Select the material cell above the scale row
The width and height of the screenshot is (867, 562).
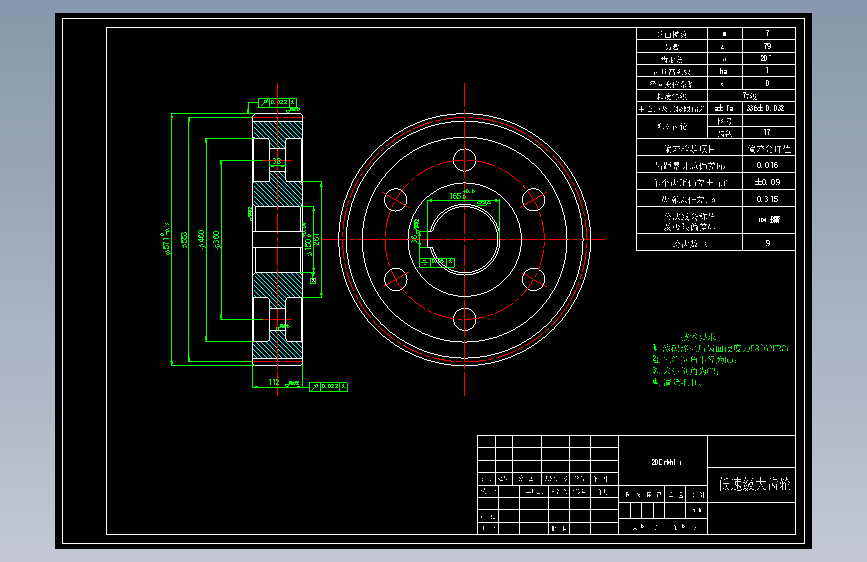coord(663,462)
